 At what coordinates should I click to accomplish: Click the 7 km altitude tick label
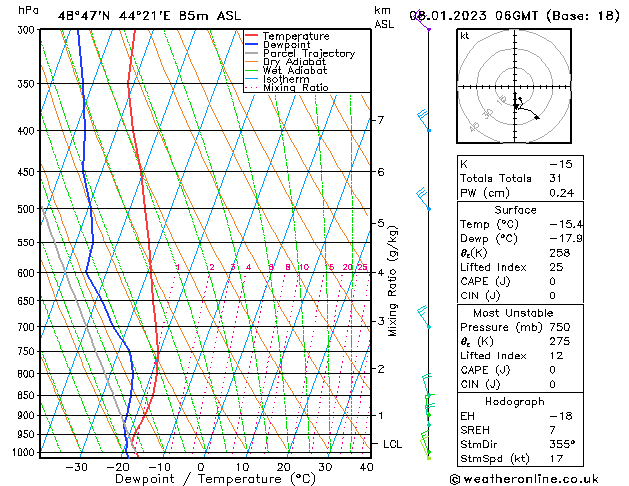pyautogui.click(x=381, y=119)
